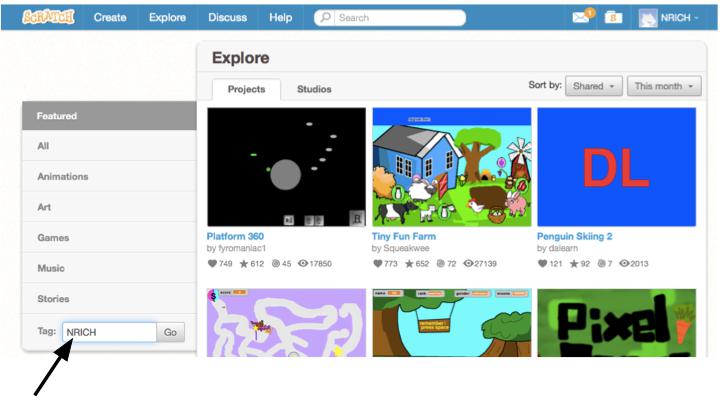Click heart icon under Platform 360
The height and width of the screenshot is (401, 725).
[212, 264]
